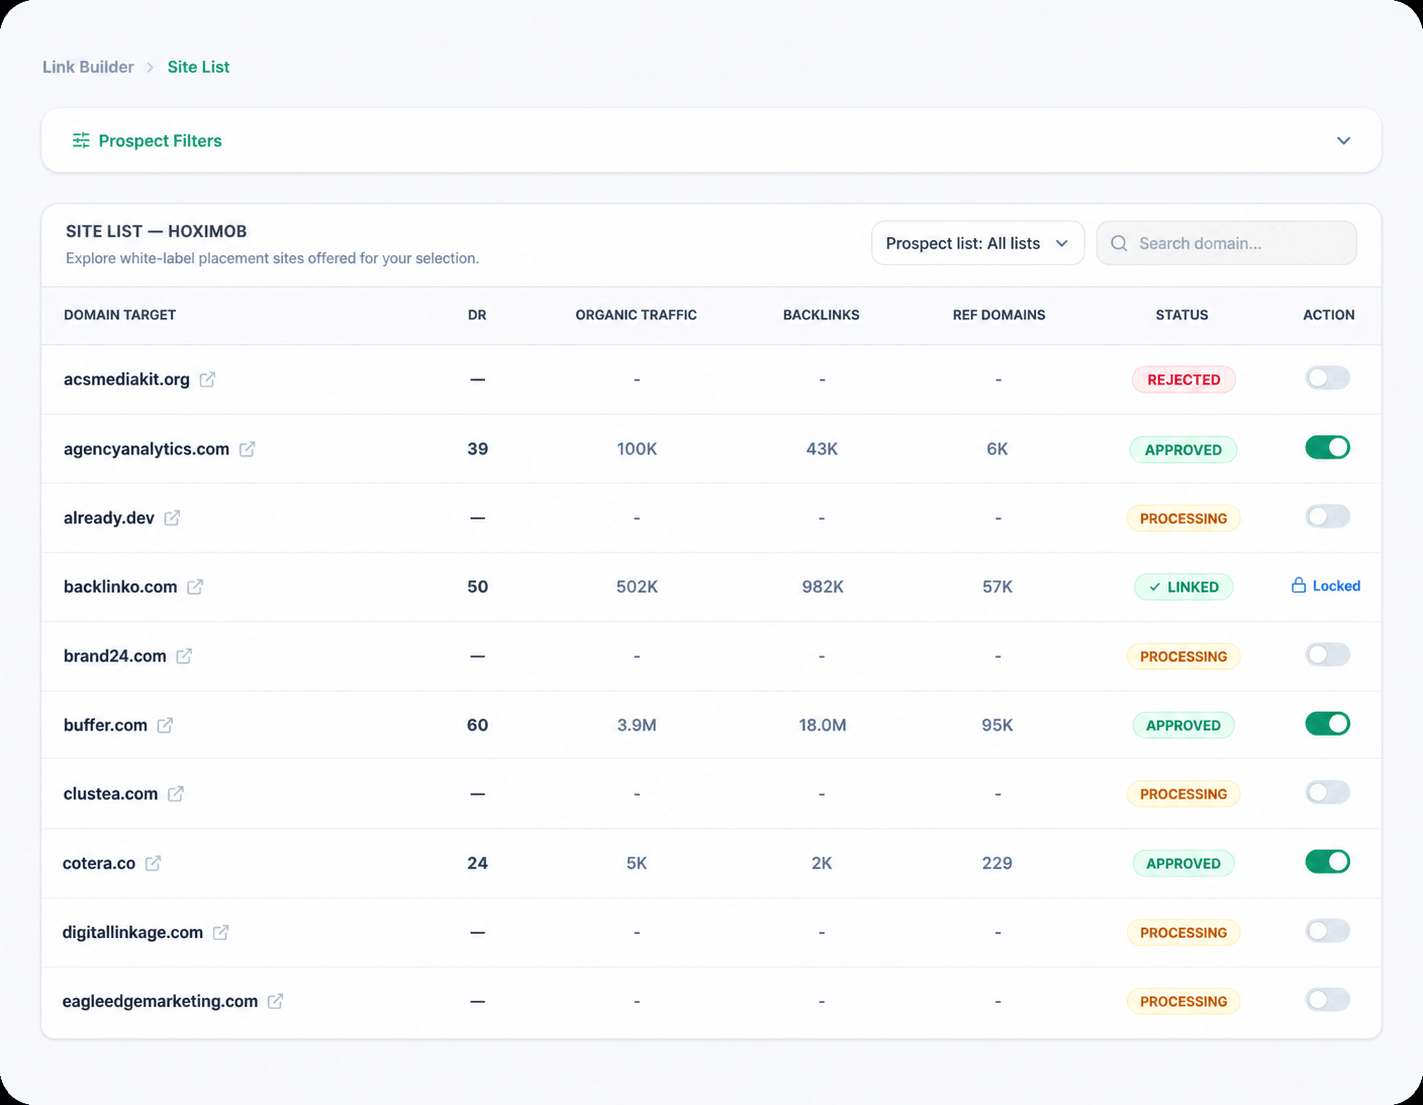
Task: Sort by DR column header
Action: click(477, 315)
